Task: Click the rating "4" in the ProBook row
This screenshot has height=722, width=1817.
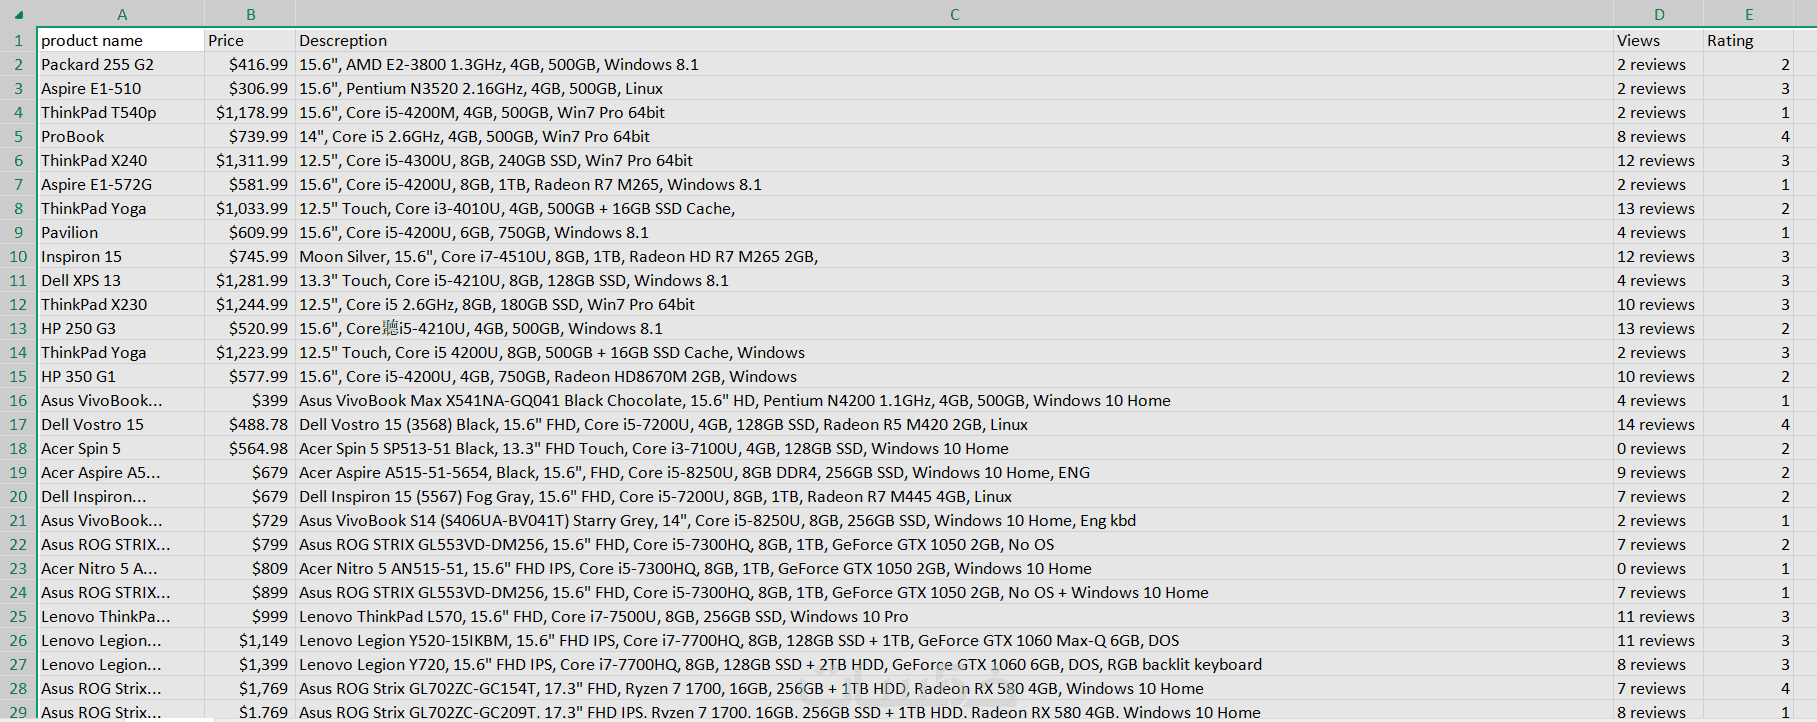Action: pyautogui.click(x=1749, y=136)
